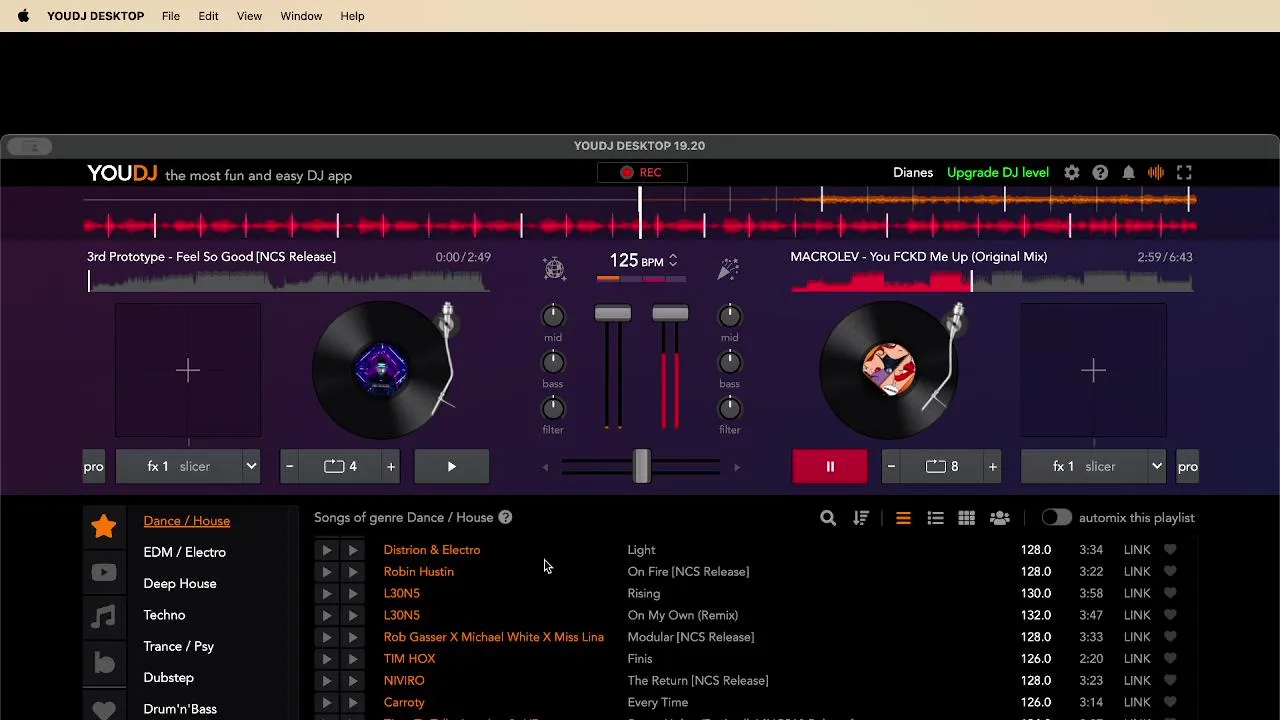Increase left deck loop size with plus

click(391, 467)
